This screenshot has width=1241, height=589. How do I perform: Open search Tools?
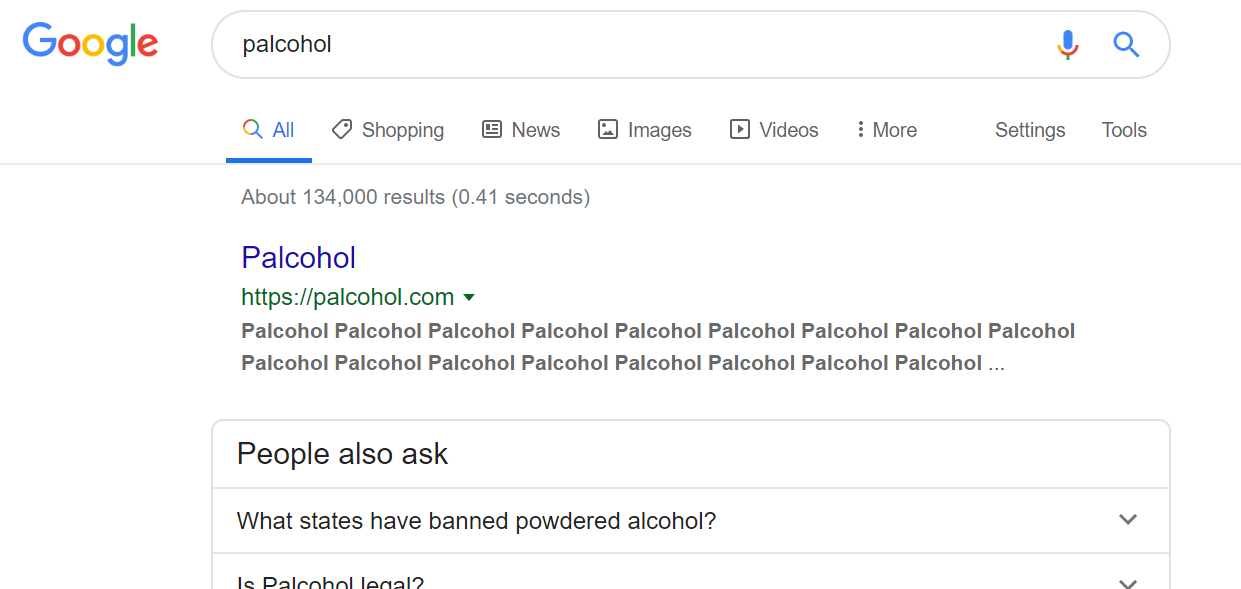1124,130
